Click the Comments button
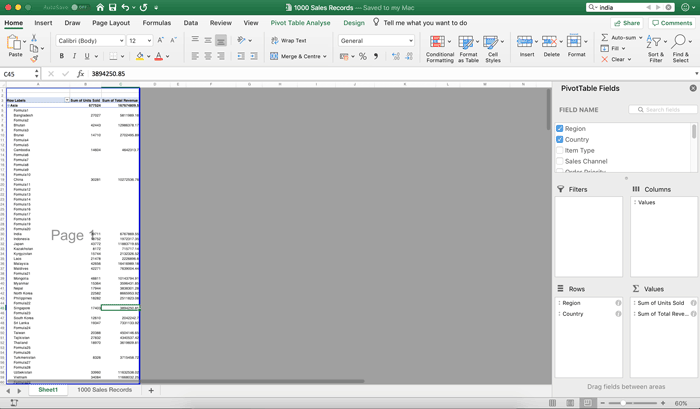 coord(672,23)
